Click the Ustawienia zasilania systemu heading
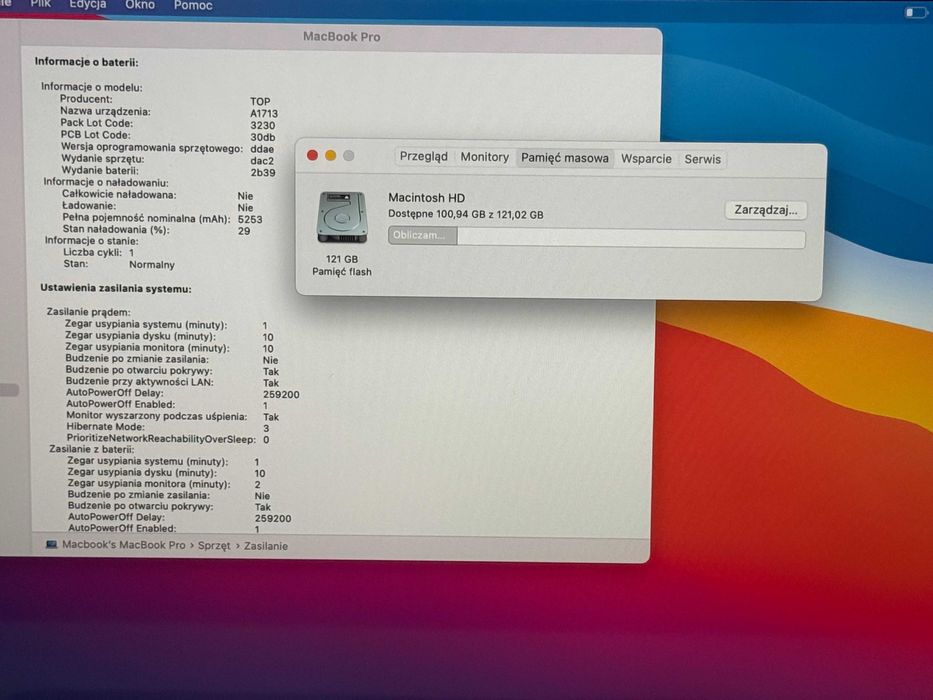 115,288
